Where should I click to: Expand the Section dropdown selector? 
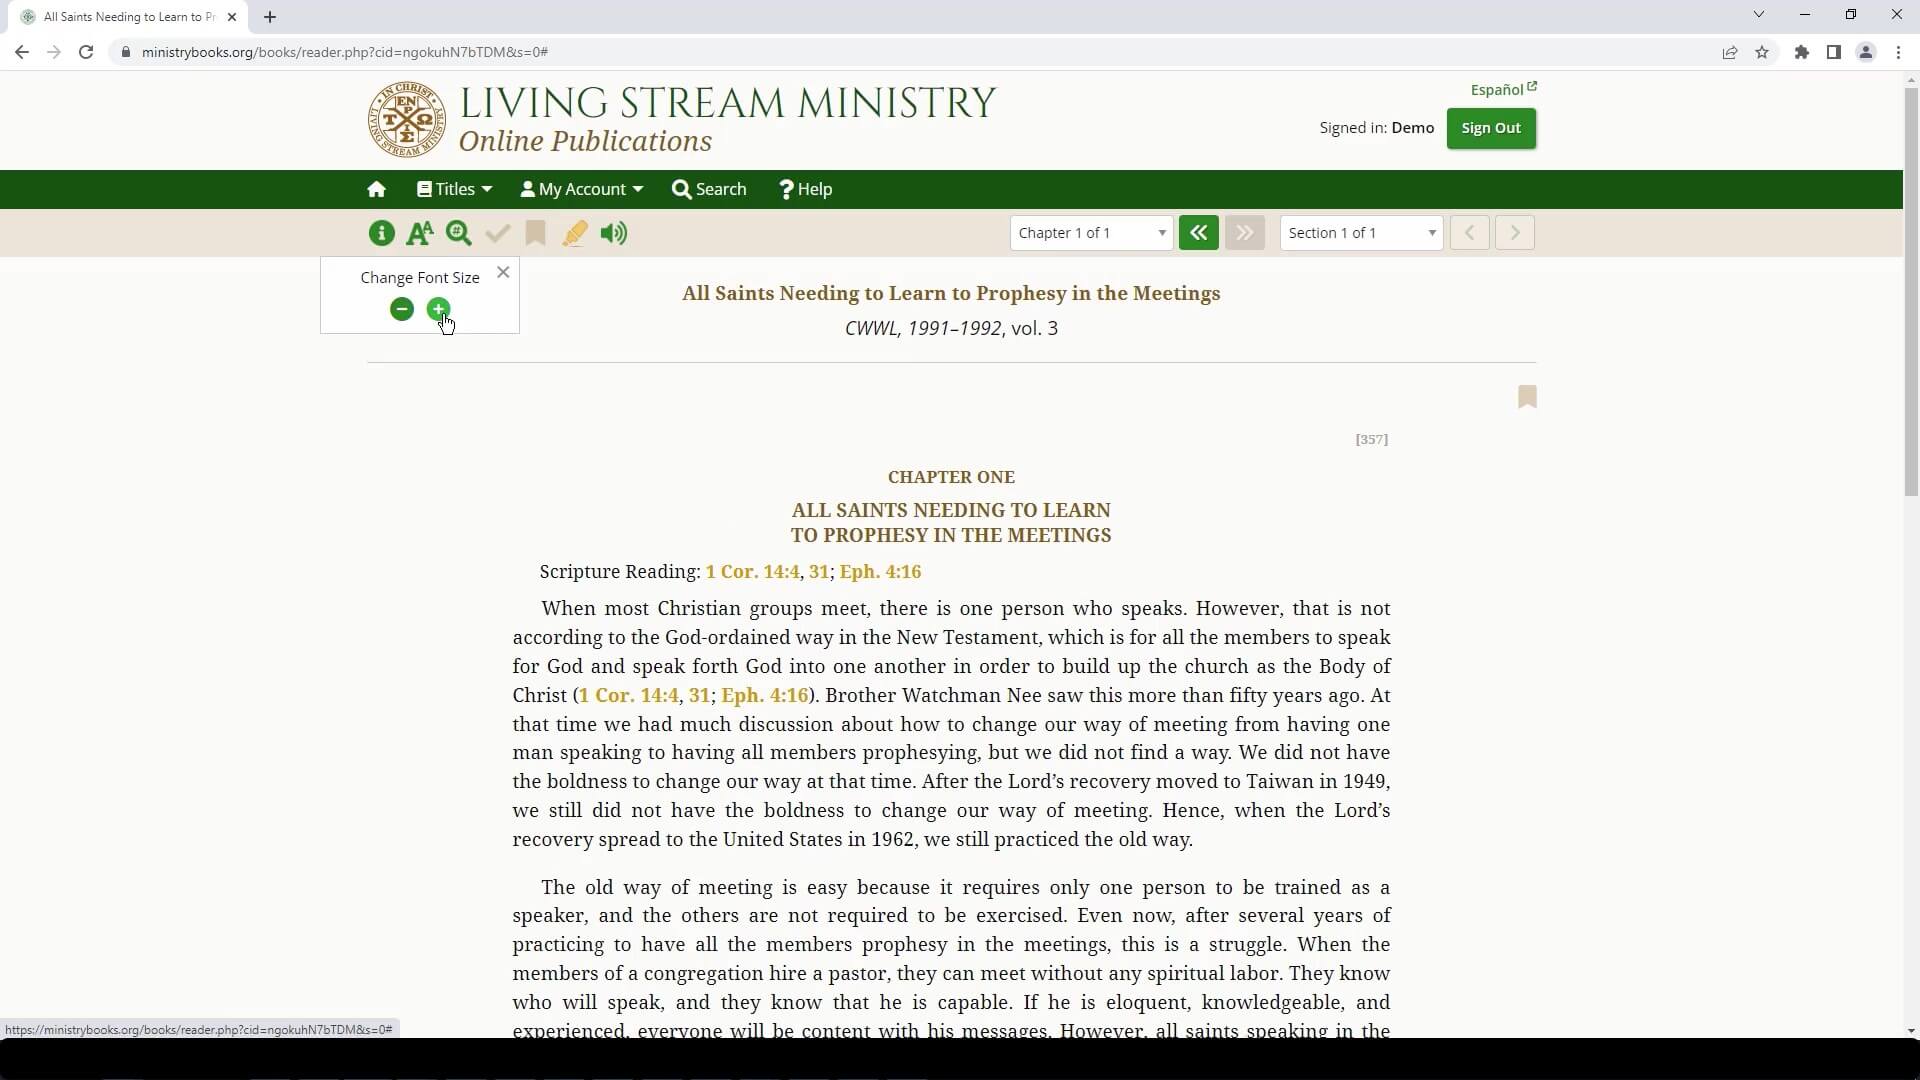[1433, 233]
